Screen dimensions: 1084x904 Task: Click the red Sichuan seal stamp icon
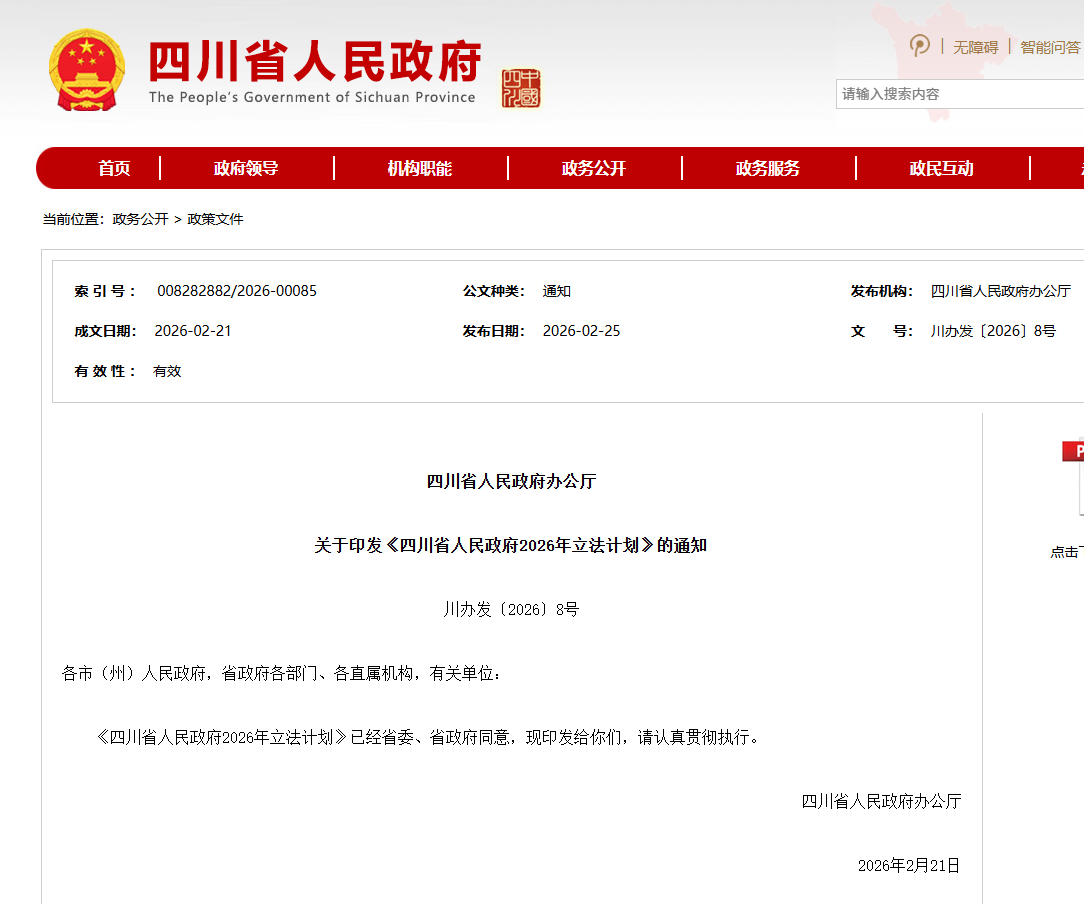point(521,88)
